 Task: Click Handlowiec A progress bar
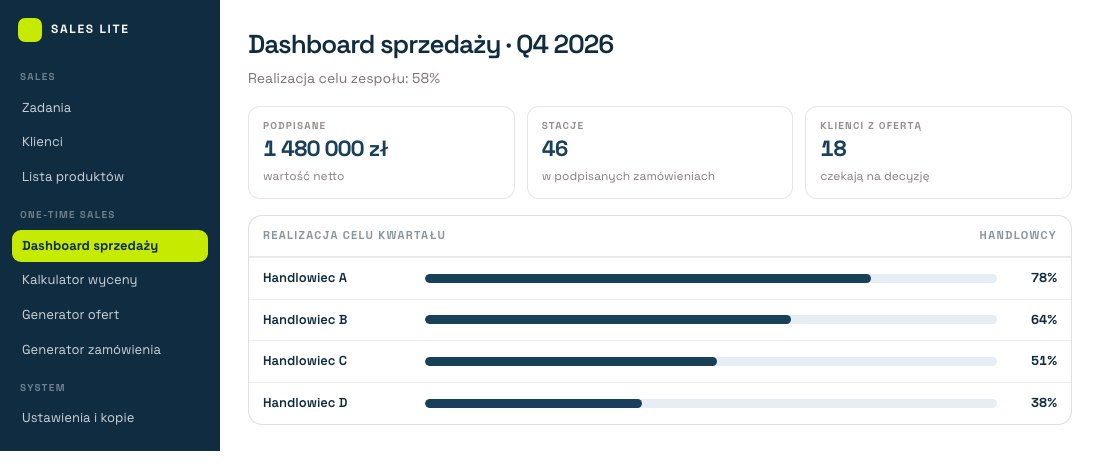pyautogui.click(x=711, y=278)
